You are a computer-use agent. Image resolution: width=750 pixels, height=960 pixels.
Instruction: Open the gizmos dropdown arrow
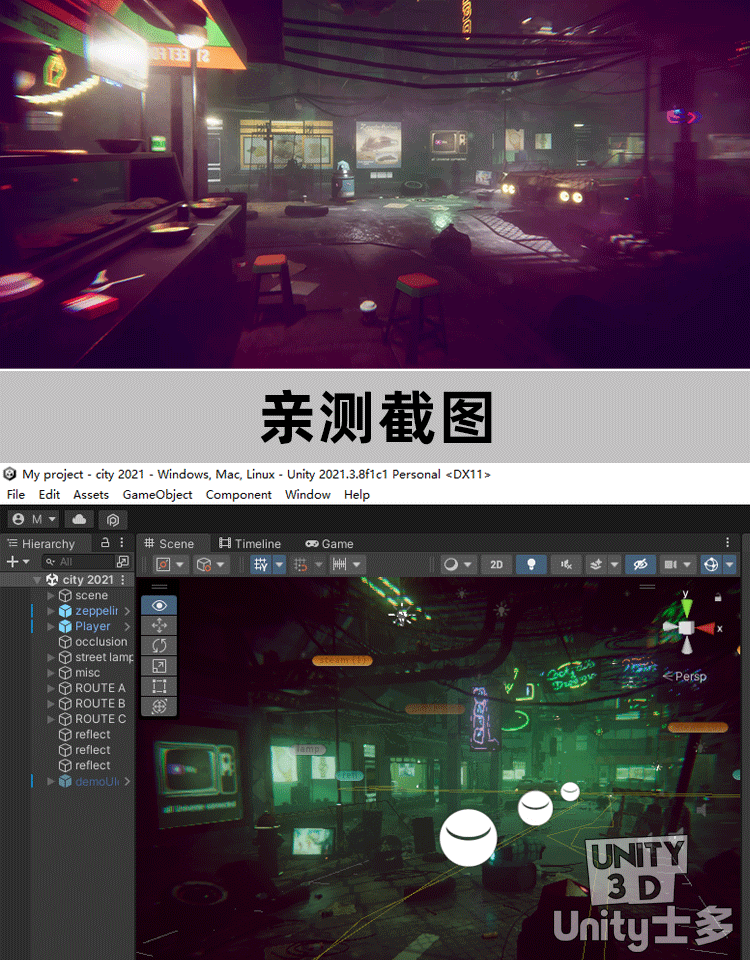point(729,564)
